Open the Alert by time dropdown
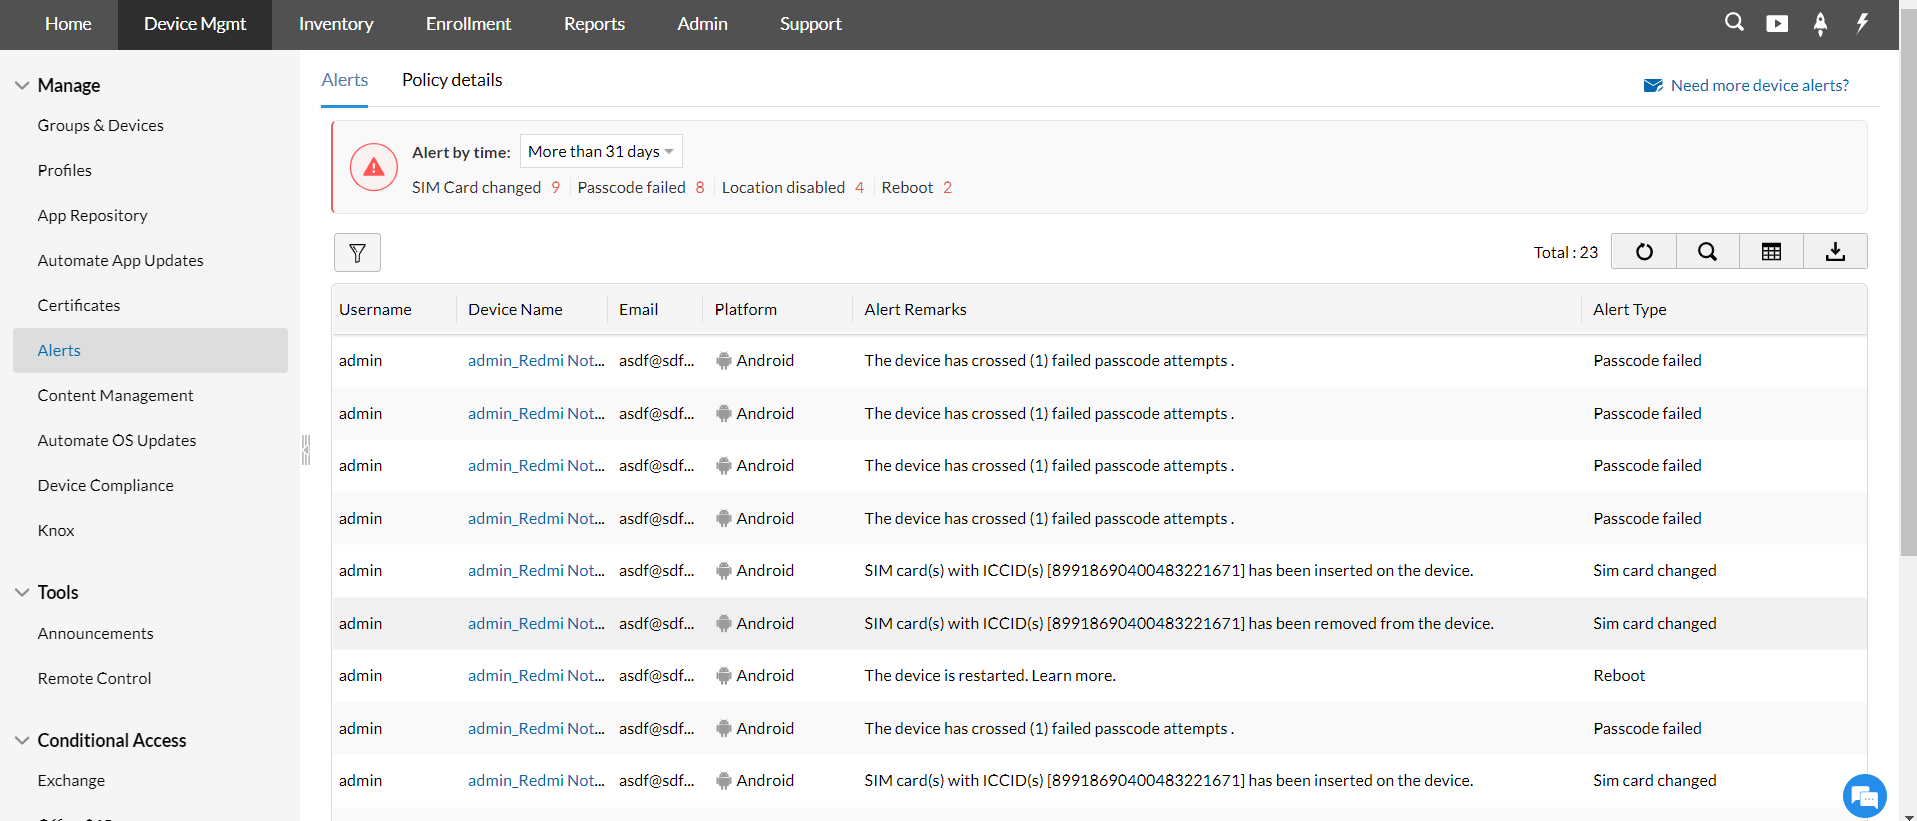The width and height of the screenshot is (1917, 821). [x=601, y=152]
